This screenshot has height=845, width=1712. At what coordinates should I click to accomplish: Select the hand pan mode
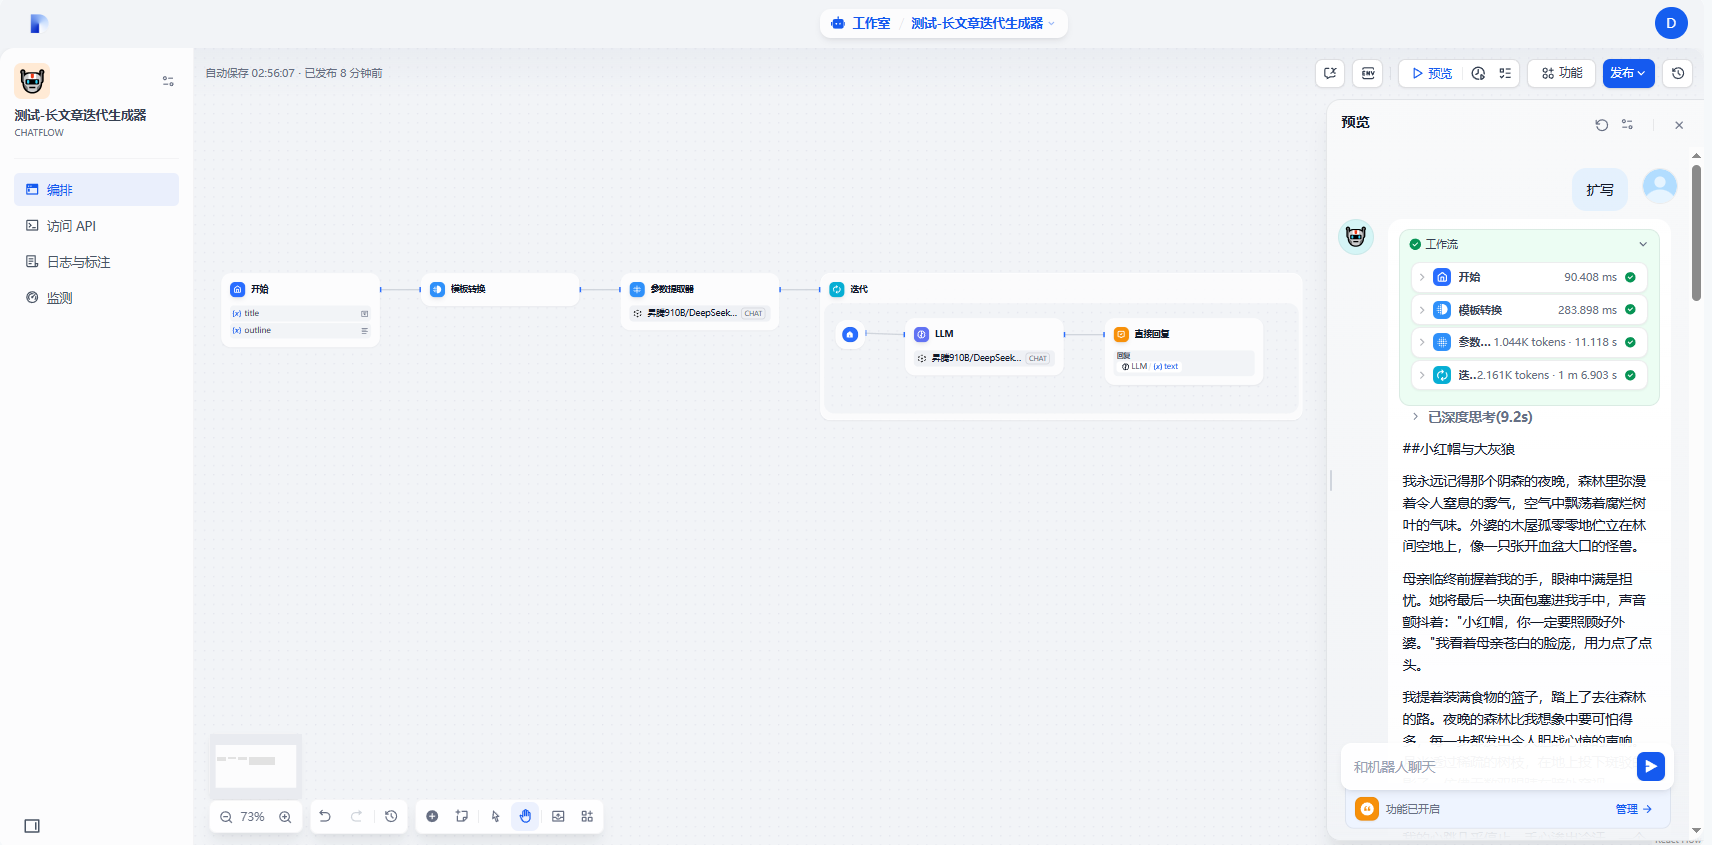pyautogui.click(x=525, y=816)
